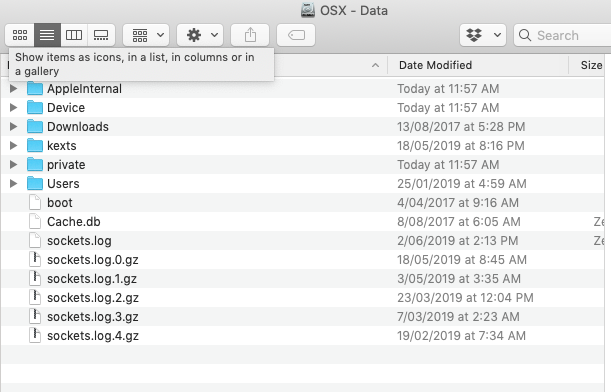Sort by Date Modified column
611x392 pixels.
pos(435,65)
